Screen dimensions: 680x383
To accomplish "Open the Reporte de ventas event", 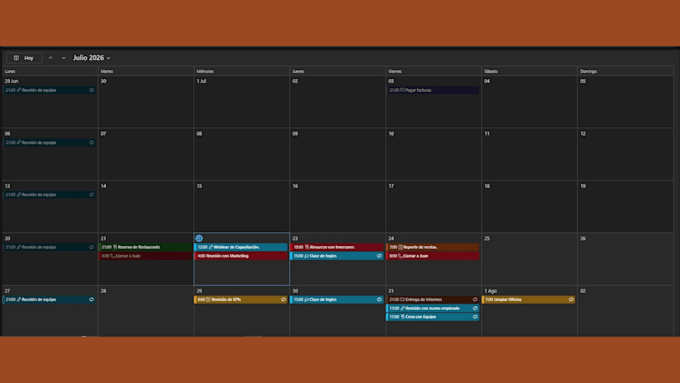I will 433,247.
